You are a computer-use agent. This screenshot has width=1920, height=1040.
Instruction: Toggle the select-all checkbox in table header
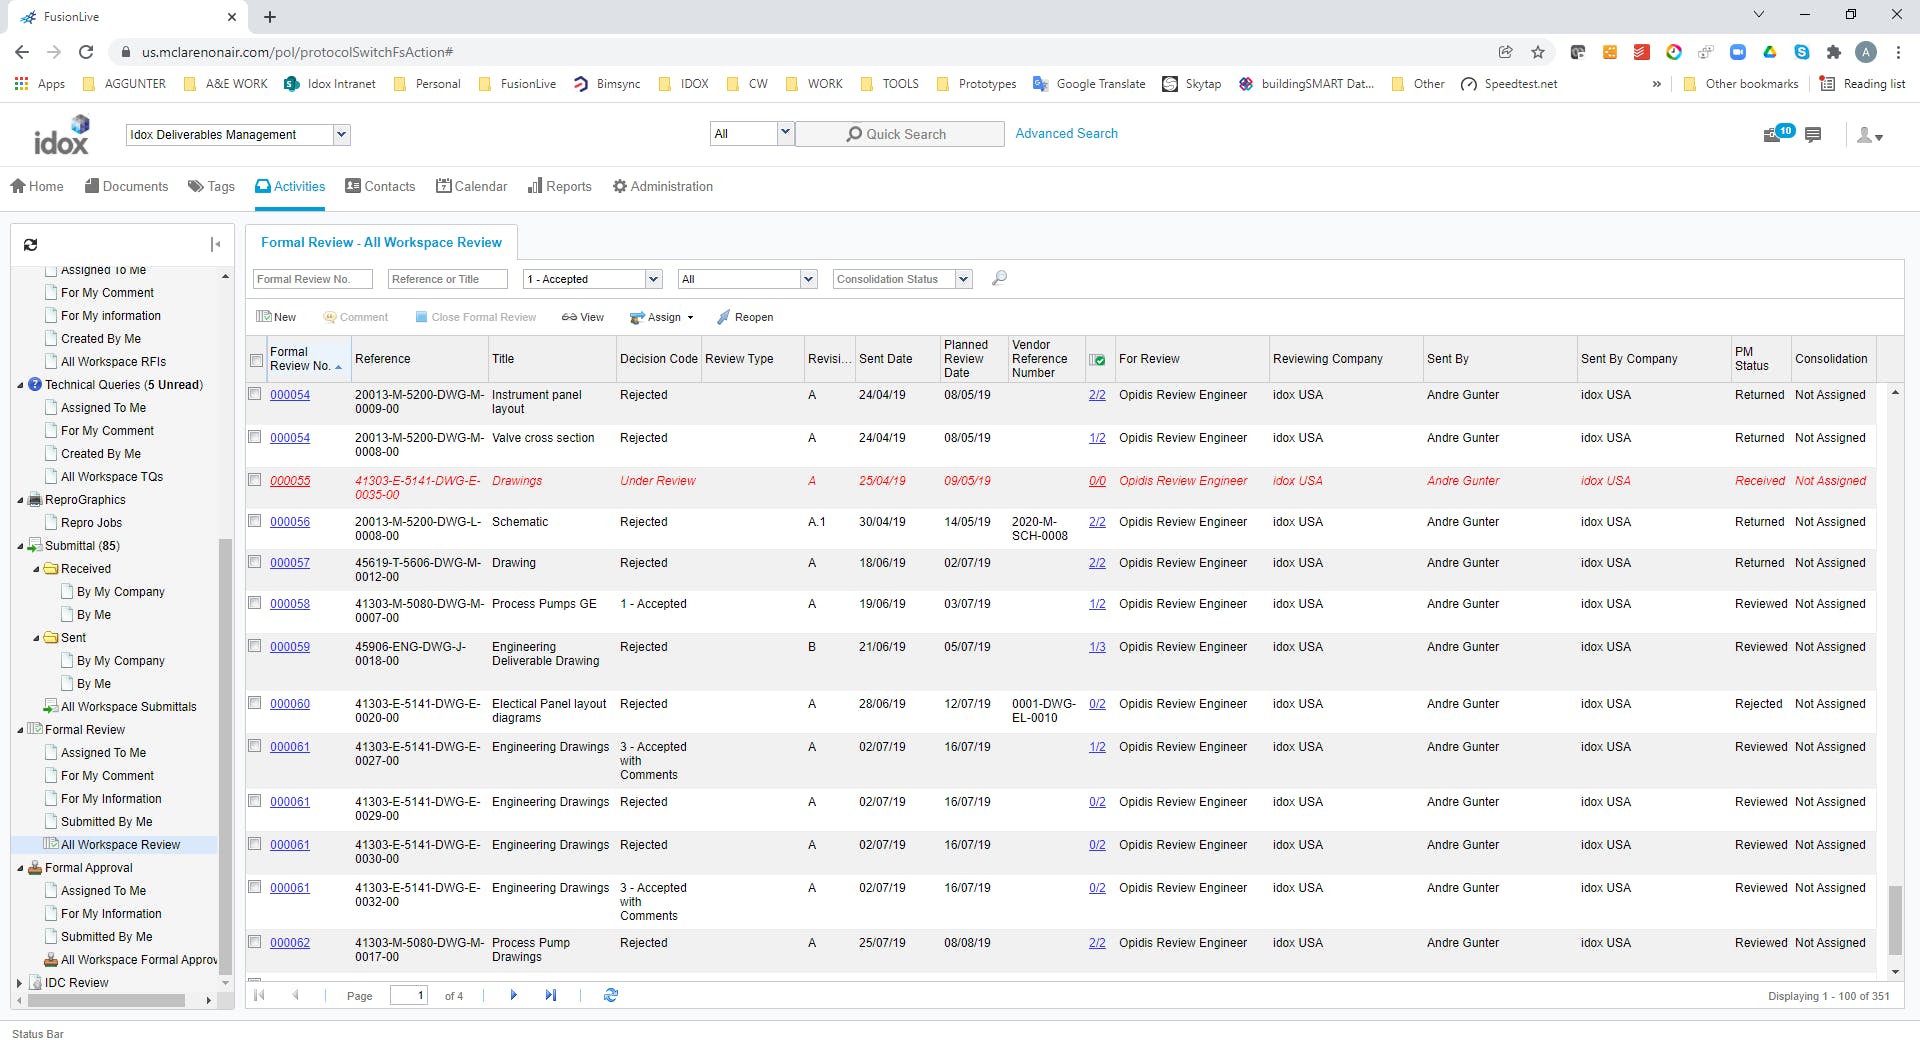(256, 360)
